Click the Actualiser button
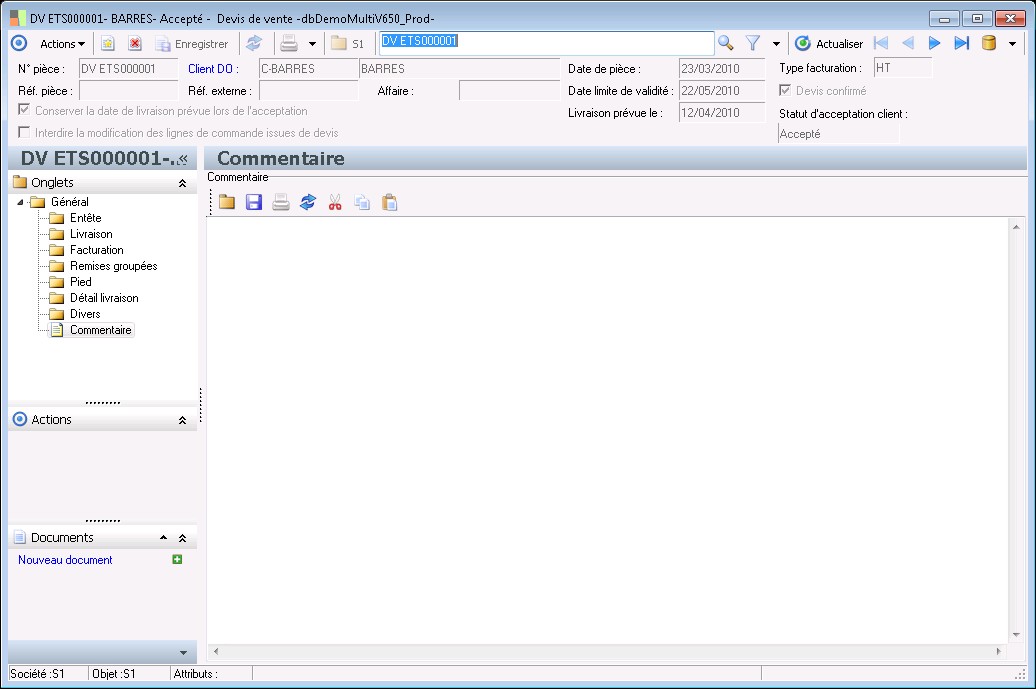Screen dimensions: 1036x689 829,44
